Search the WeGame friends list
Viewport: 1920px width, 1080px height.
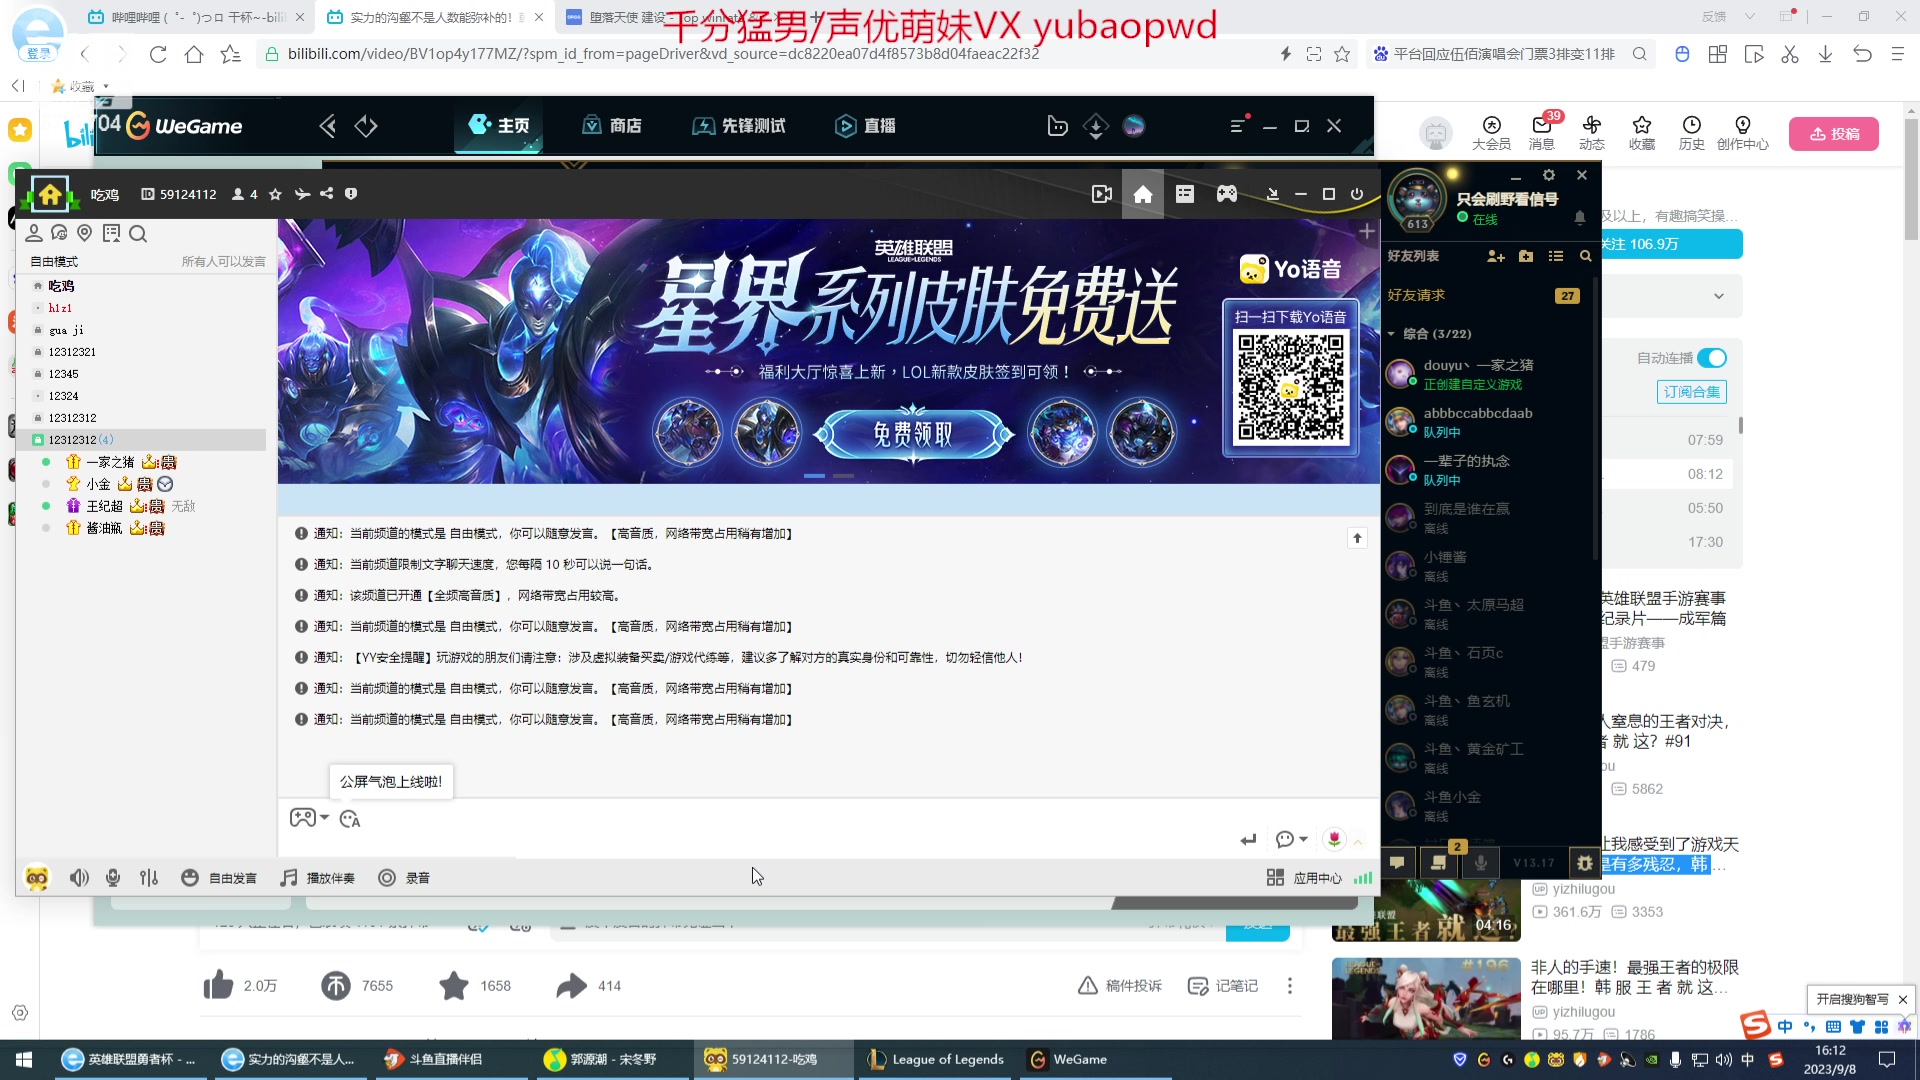pyautogui.click(x=1585, y=256)
